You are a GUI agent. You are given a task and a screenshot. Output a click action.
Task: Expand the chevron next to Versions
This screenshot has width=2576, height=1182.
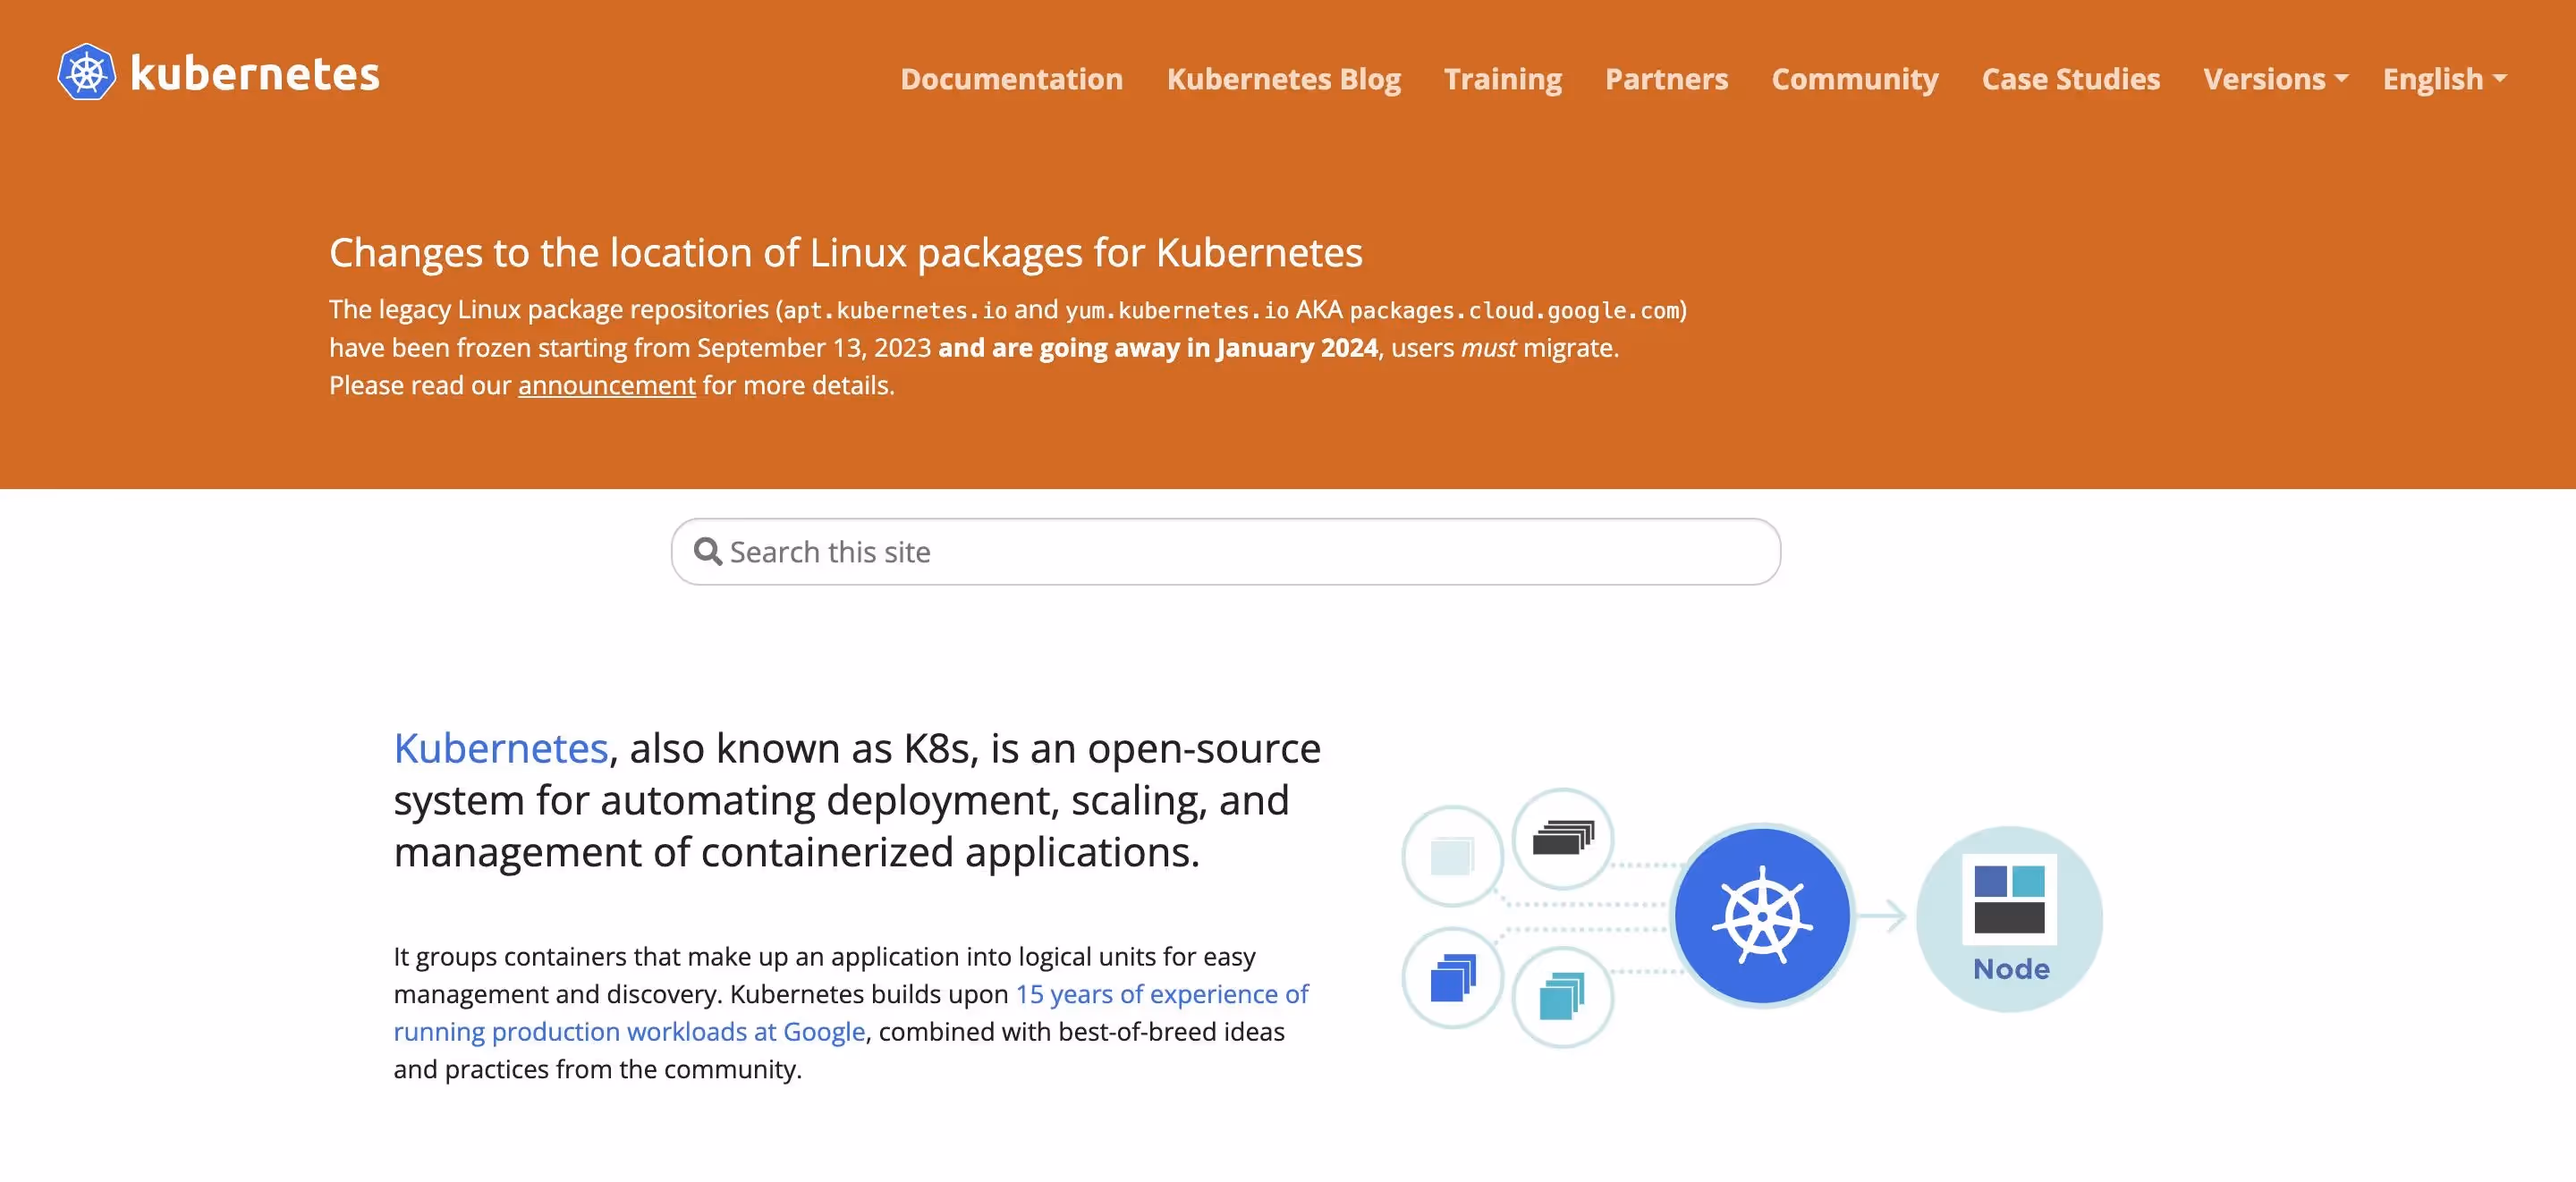coord(2342,79)
